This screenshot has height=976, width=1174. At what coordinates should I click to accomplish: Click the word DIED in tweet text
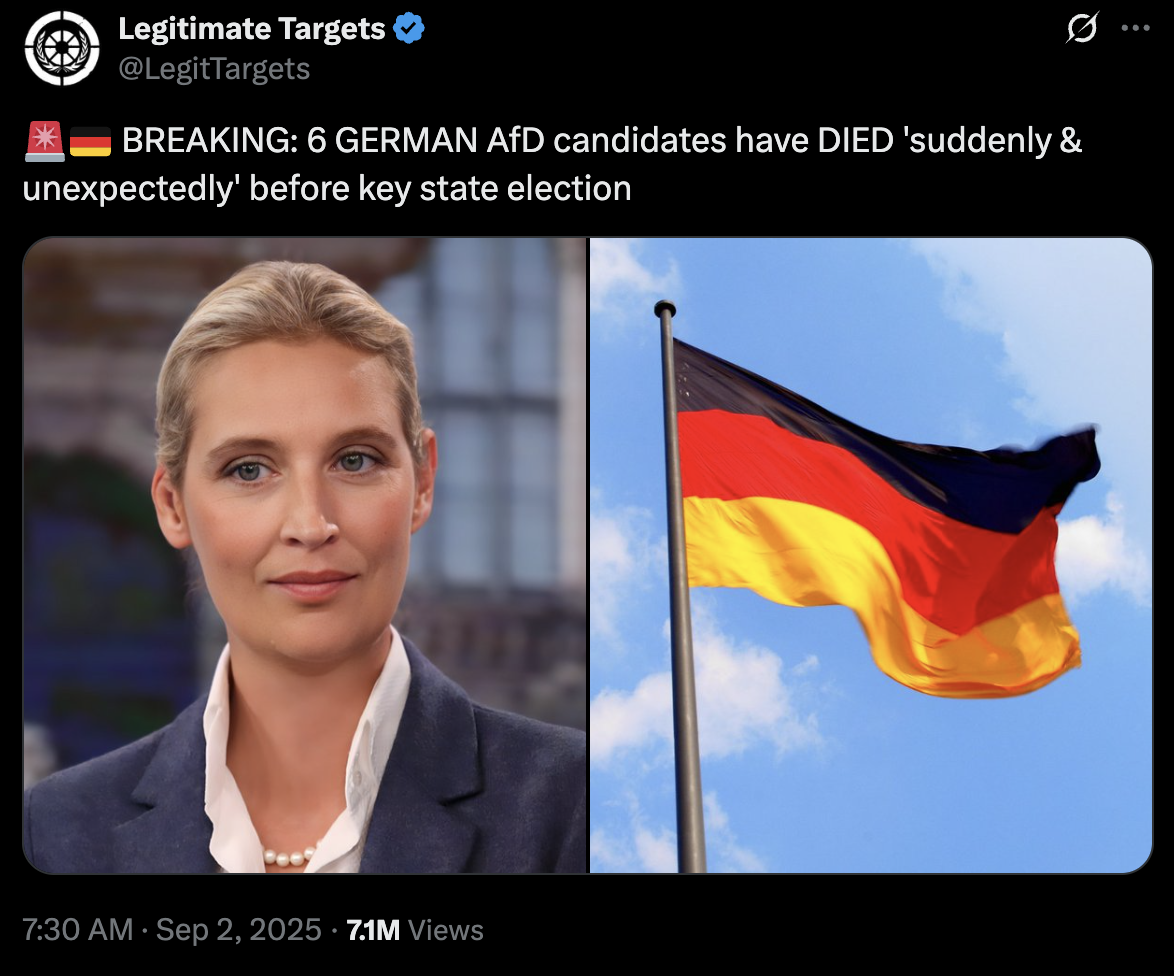tap(856, 140)
